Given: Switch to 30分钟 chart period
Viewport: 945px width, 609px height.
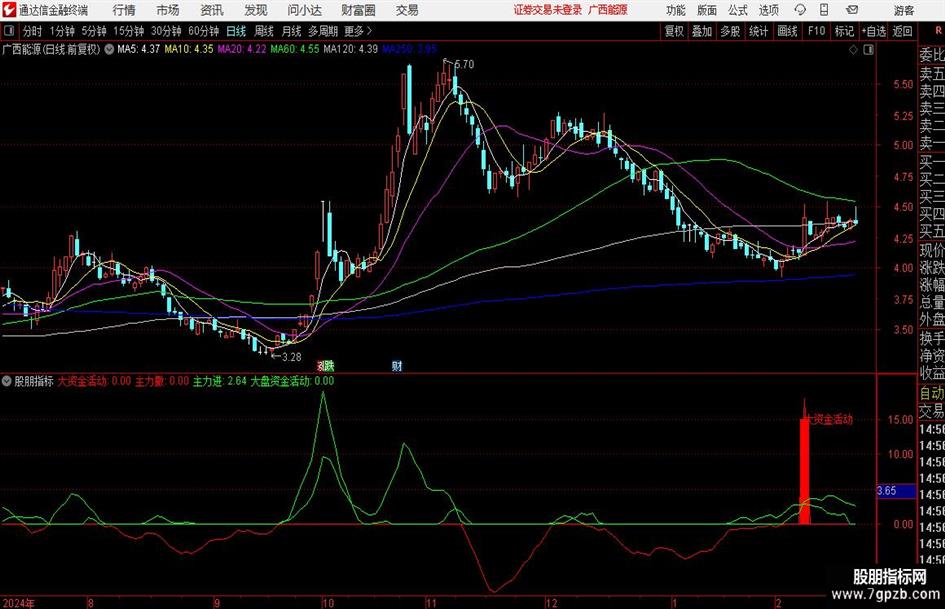Looking at the screenshot, I should pos(166,31).
